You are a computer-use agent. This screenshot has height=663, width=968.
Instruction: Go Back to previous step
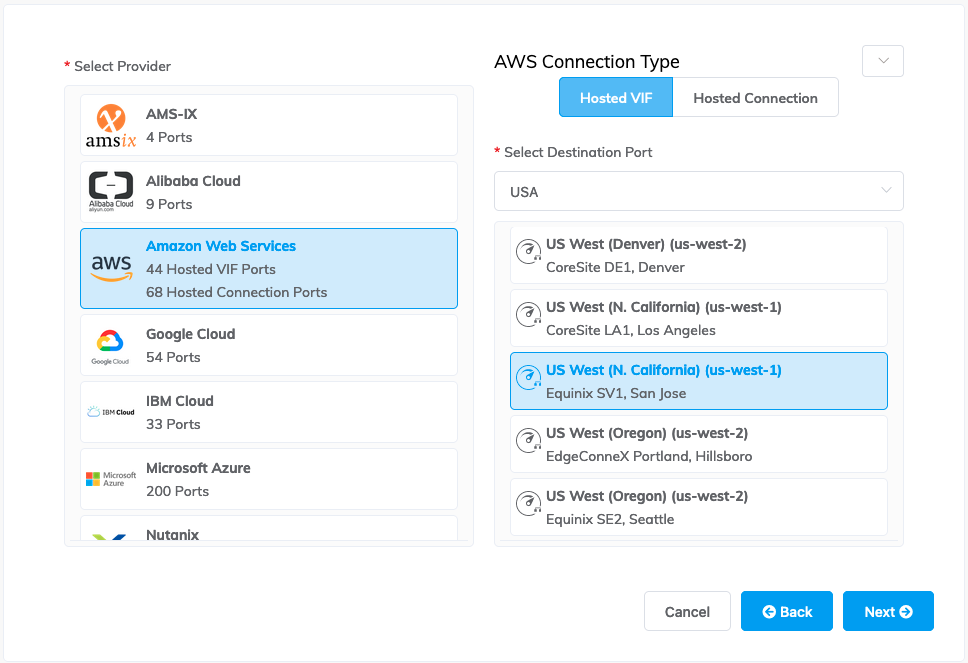[x=787, y=612]
